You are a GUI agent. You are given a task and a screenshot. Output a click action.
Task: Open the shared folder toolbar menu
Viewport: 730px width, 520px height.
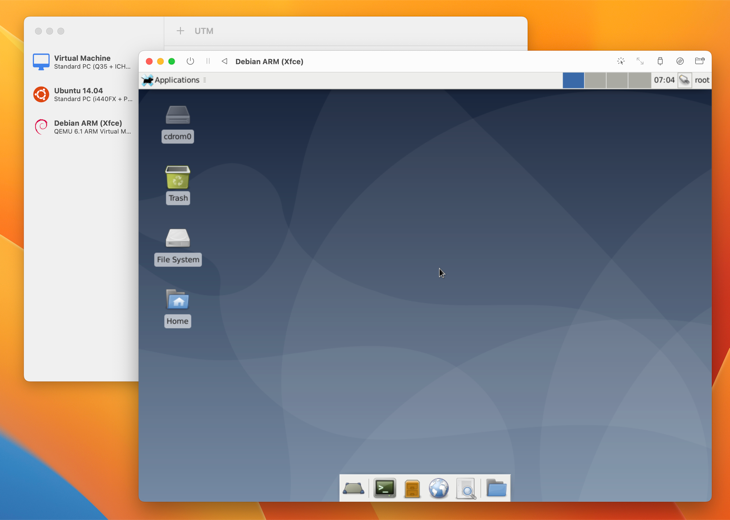pyautogui.click(x=700, y=61)
